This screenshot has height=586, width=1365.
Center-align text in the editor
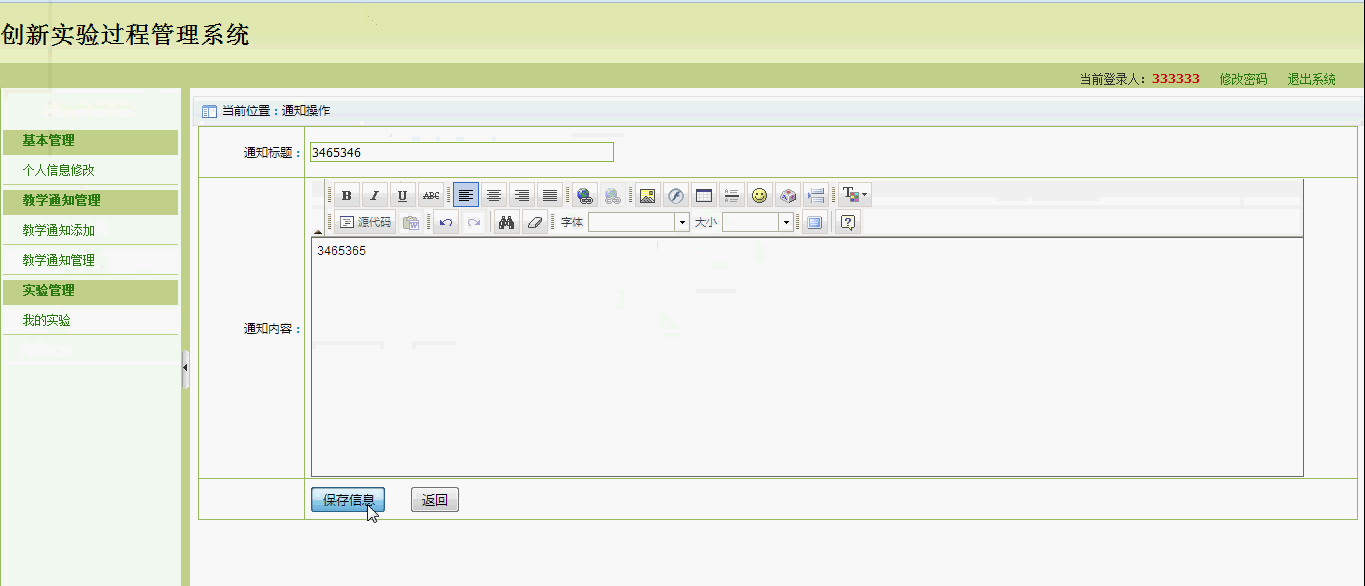click(x=494, y=196)
